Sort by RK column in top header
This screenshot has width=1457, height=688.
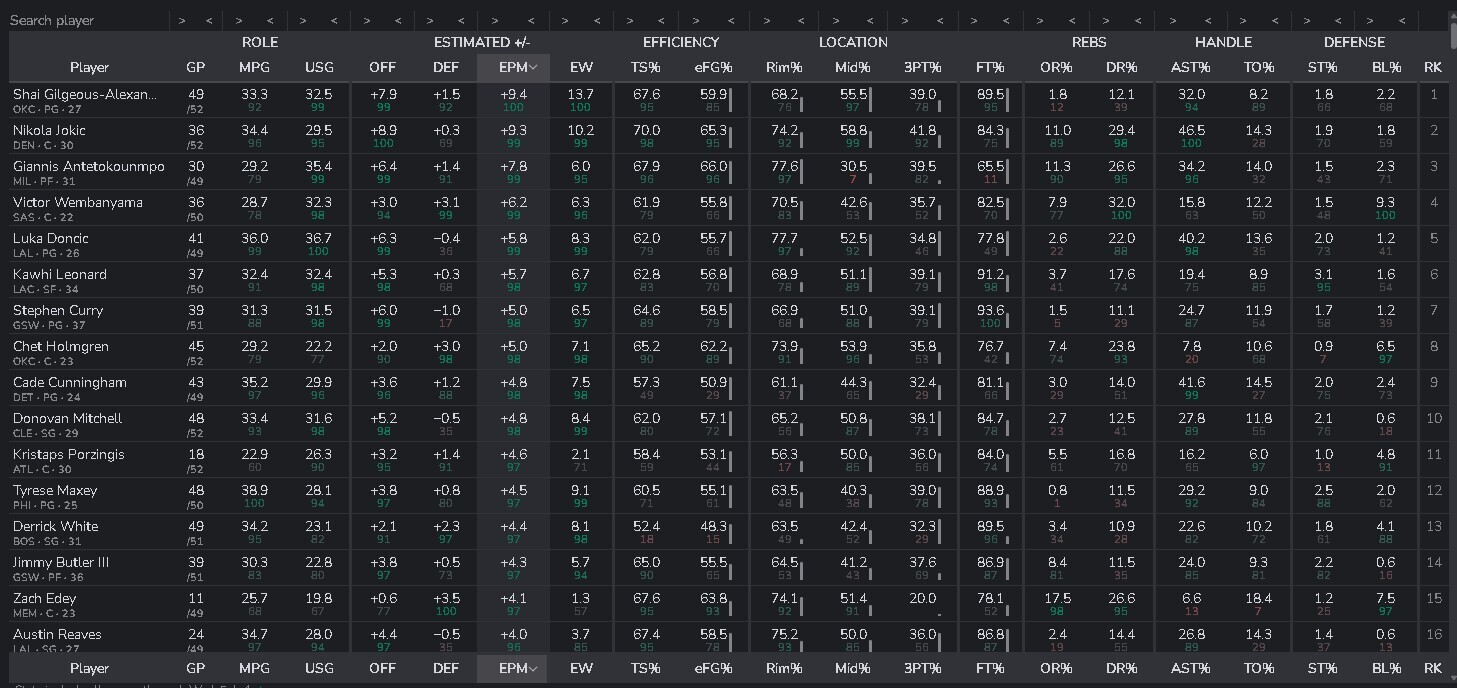tap(1432, 67)
